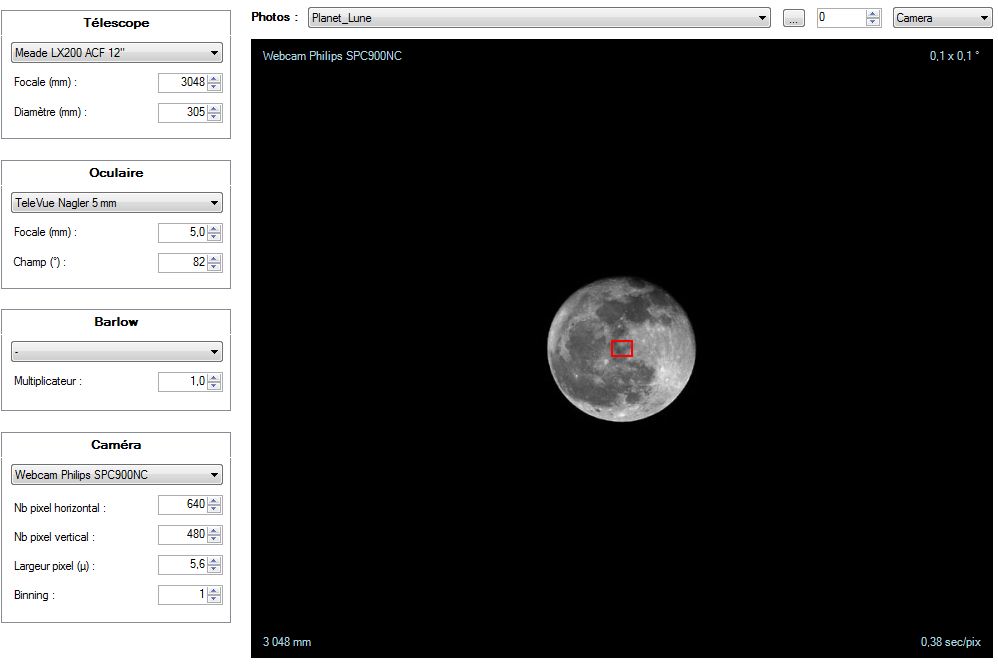The height and width of the screenshot is (667, 998).
Task: Increase the Largeur pixel value
Action: point(214,561)
